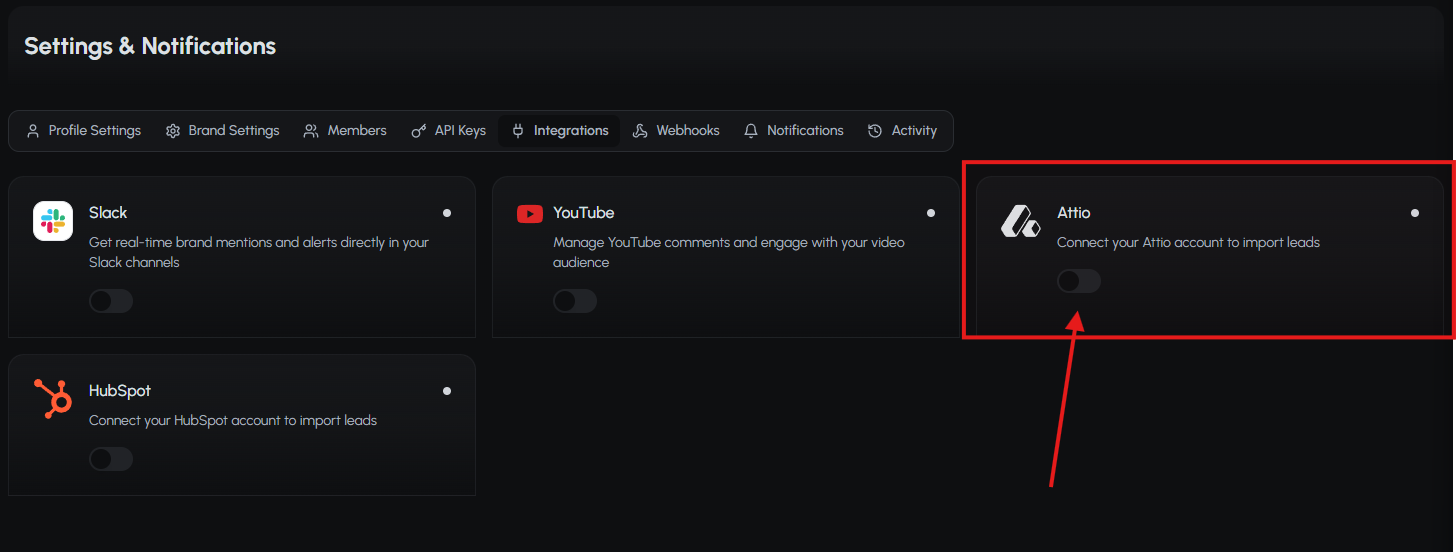
Task: Click the Connect your HubSpot account description
Action: click(233, 420)
